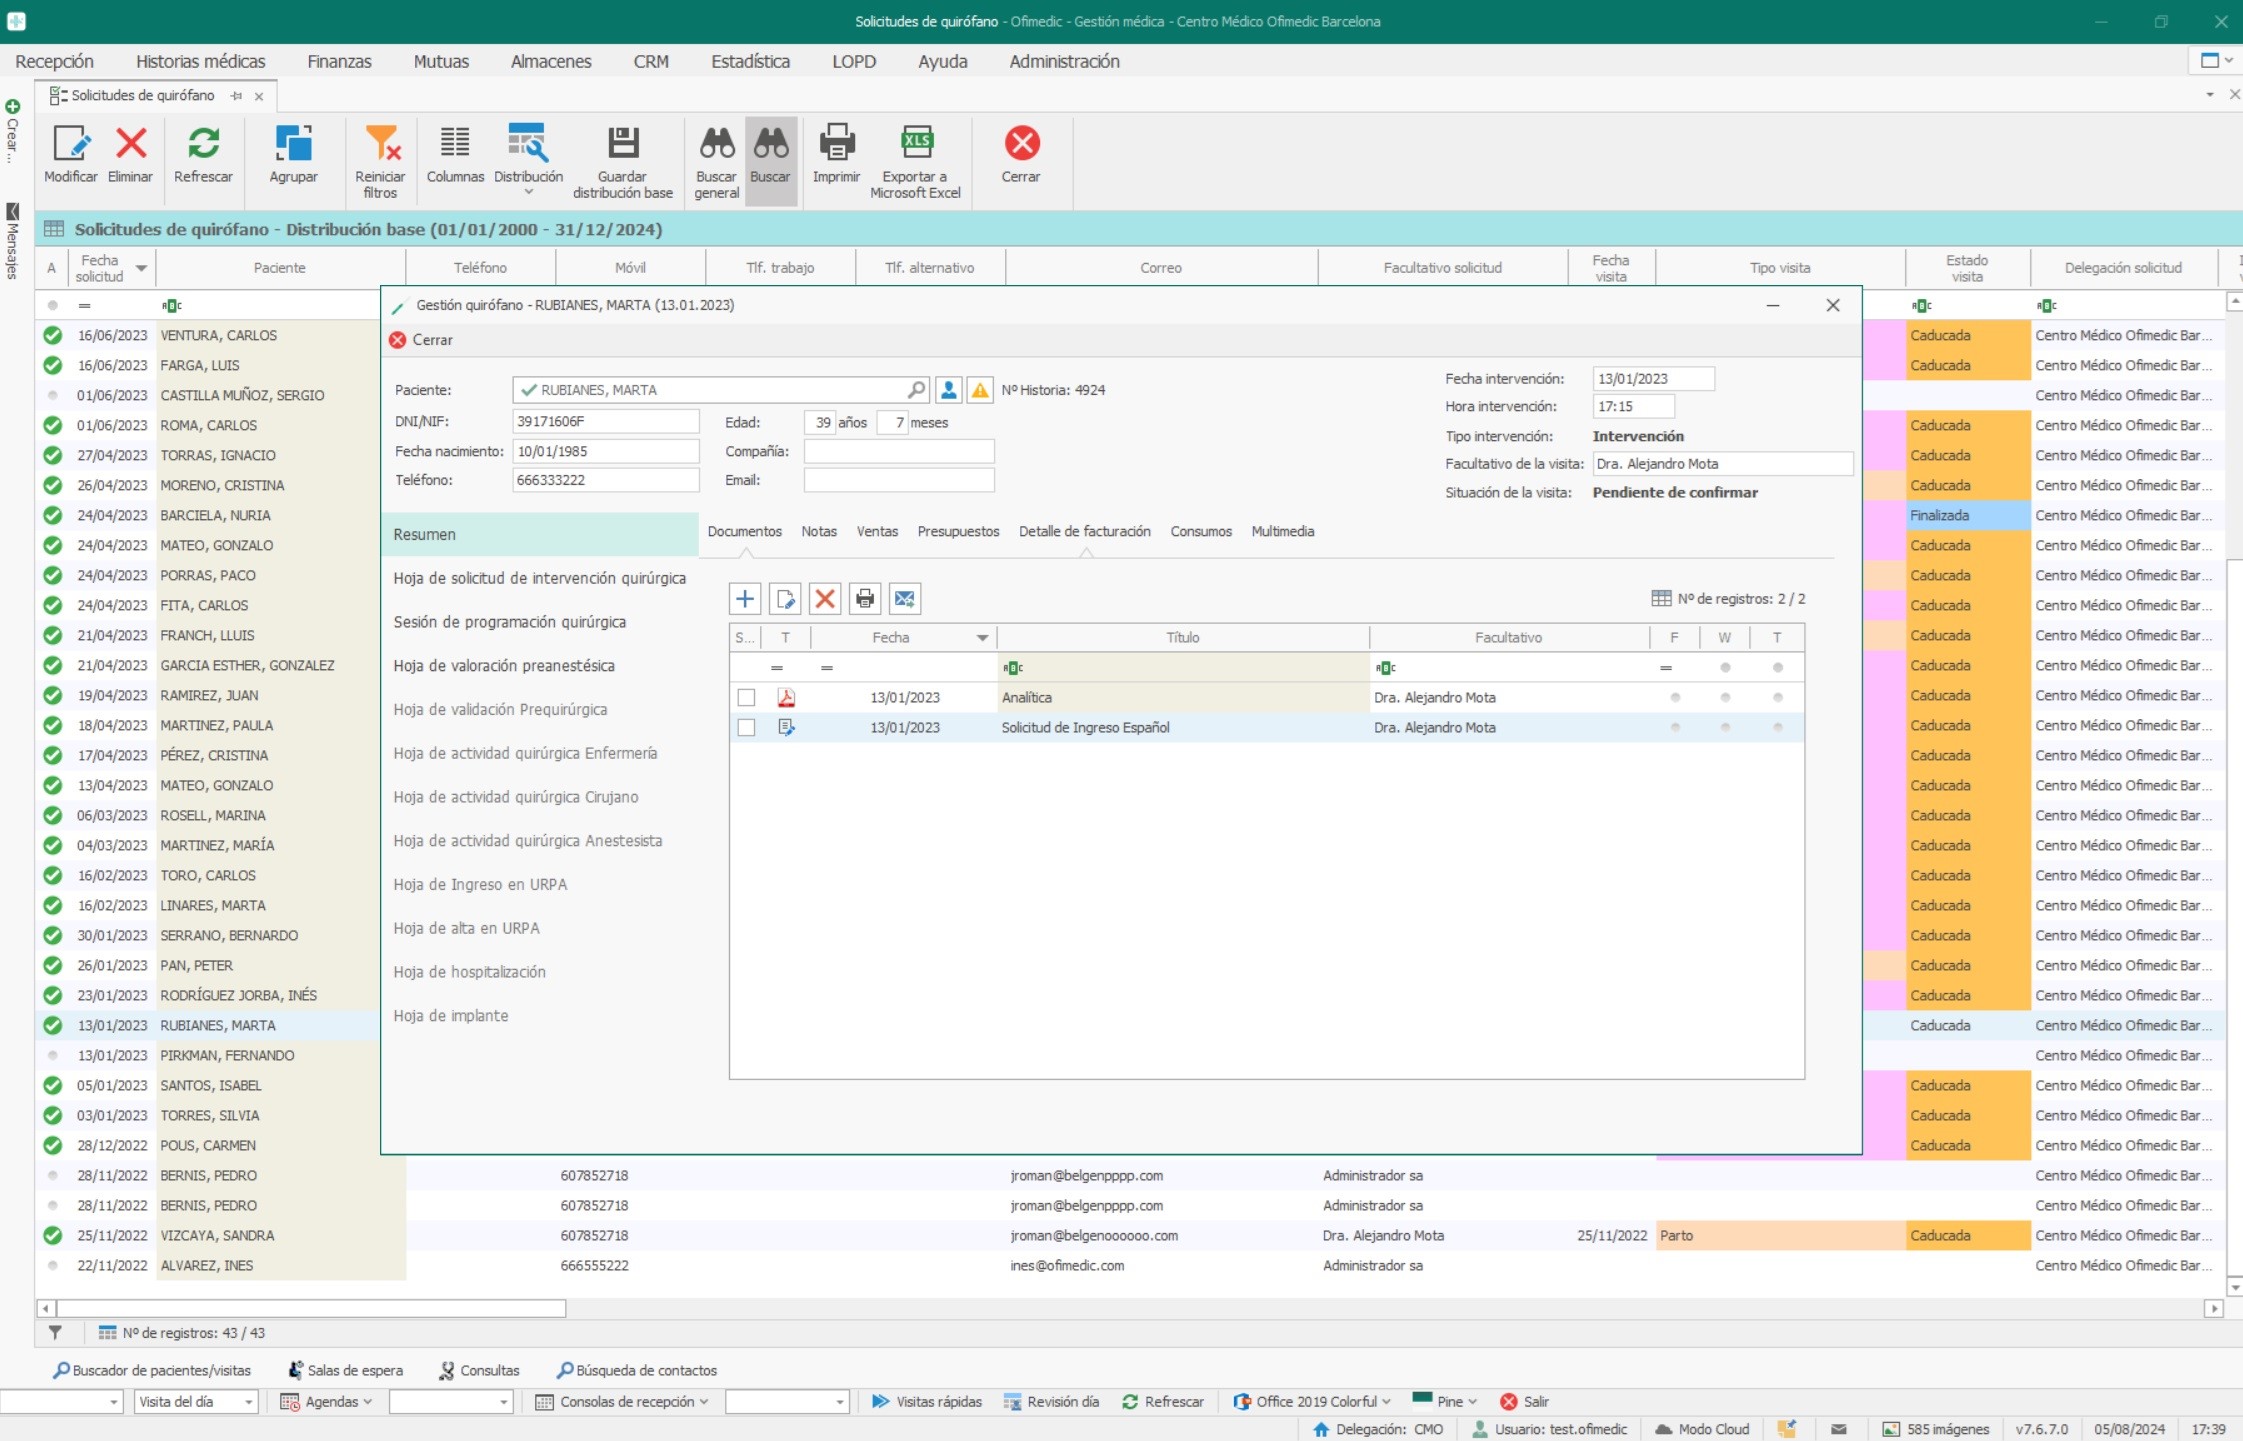Send document by email icon
2243x1441 pixels.
904,599
